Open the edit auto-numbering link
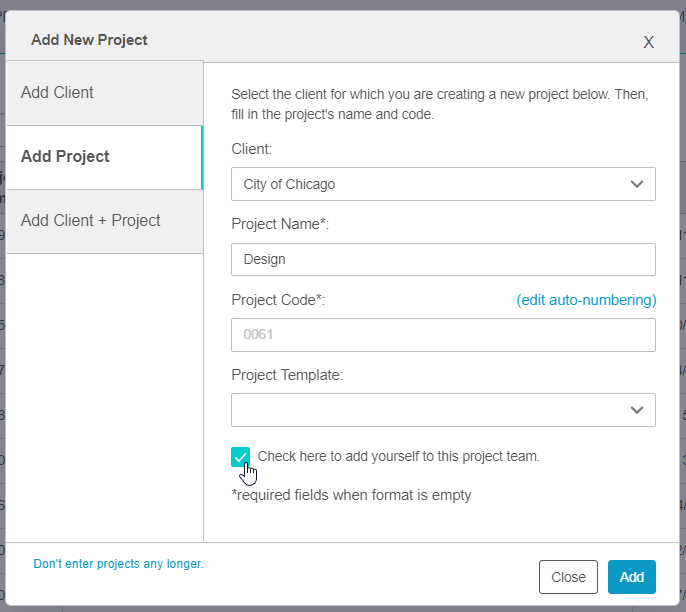 click(586, 300)
